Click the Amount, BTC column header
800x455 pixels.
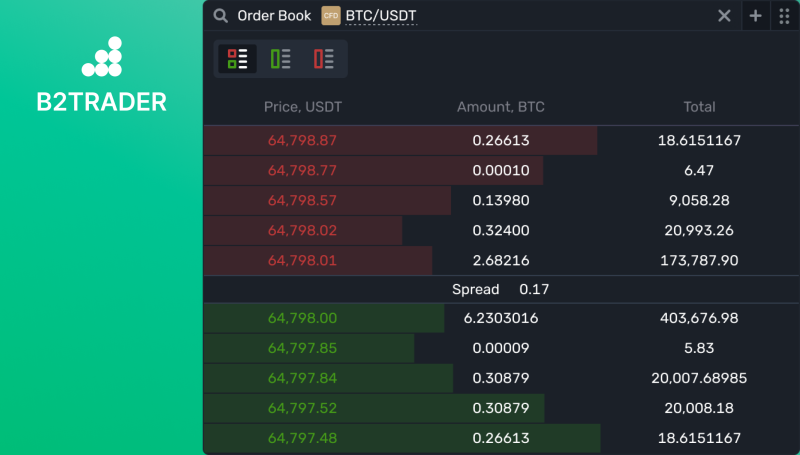click(x=500, y=107)
